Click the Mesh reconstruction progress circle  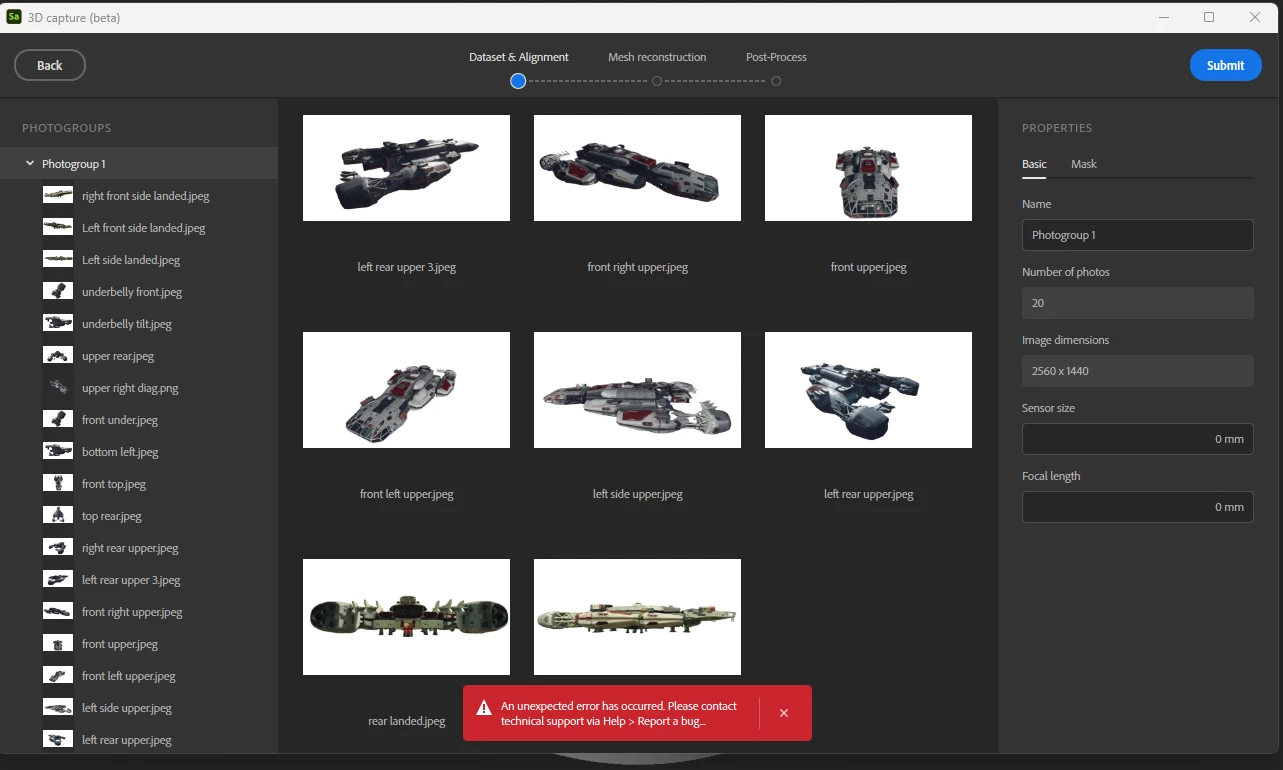657,81
